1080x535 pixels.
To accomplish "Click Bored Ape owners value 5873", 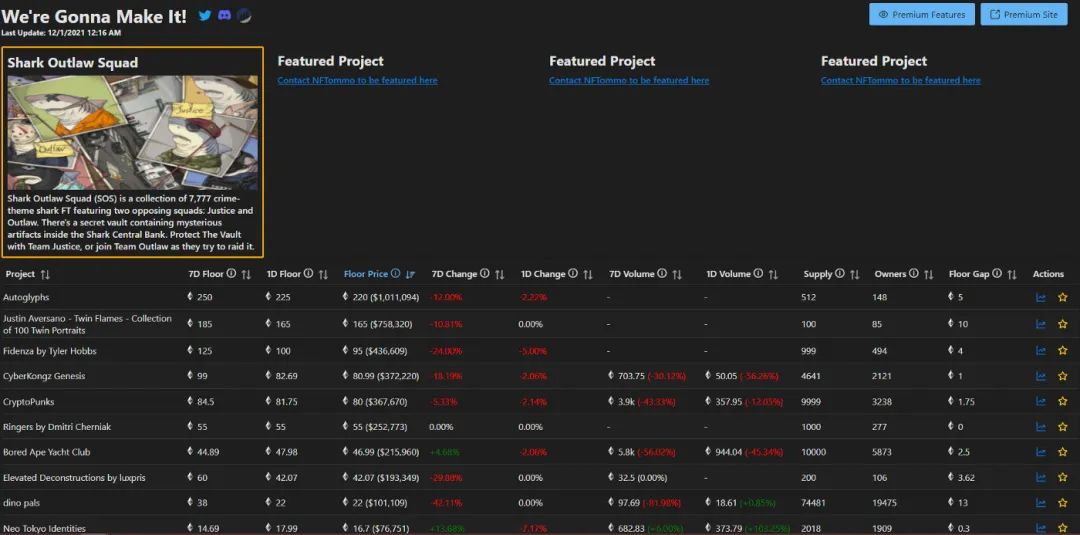I will 884,452.
